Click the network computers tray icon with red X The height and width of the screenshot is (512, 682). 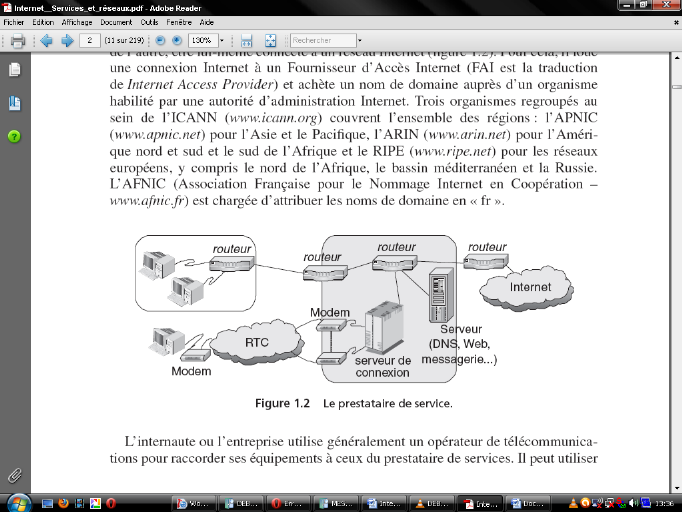pos(609,503)
